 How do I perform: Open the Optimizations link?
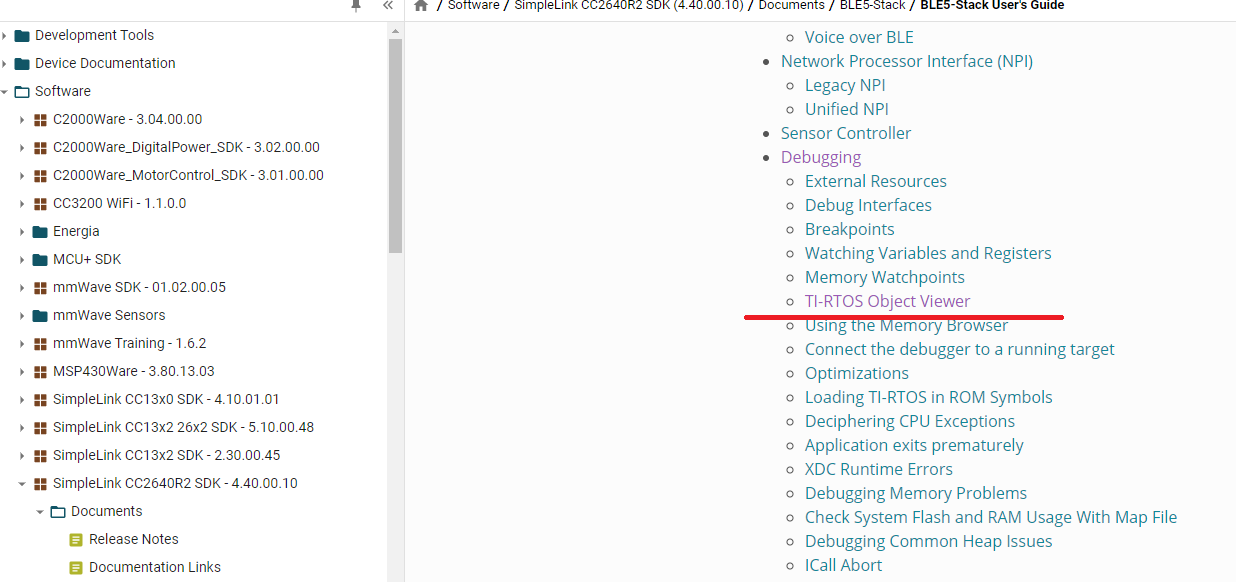[x=857, y=373]
